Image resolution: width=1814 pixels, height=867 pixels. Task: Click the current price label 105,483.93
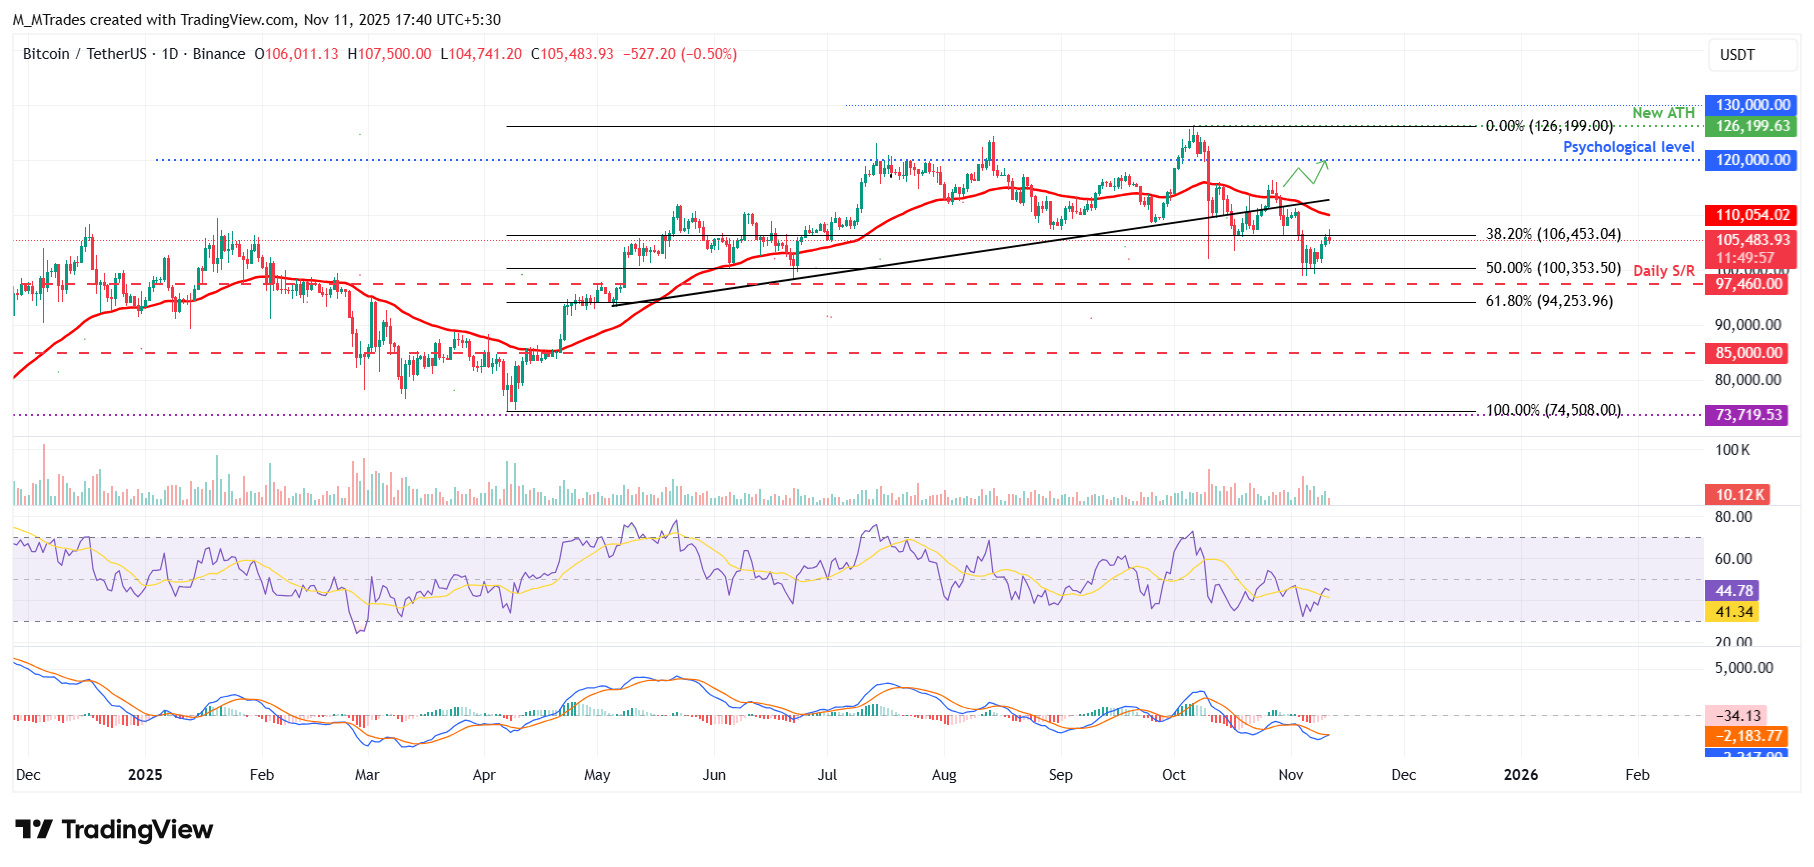tap(1752, 240)
